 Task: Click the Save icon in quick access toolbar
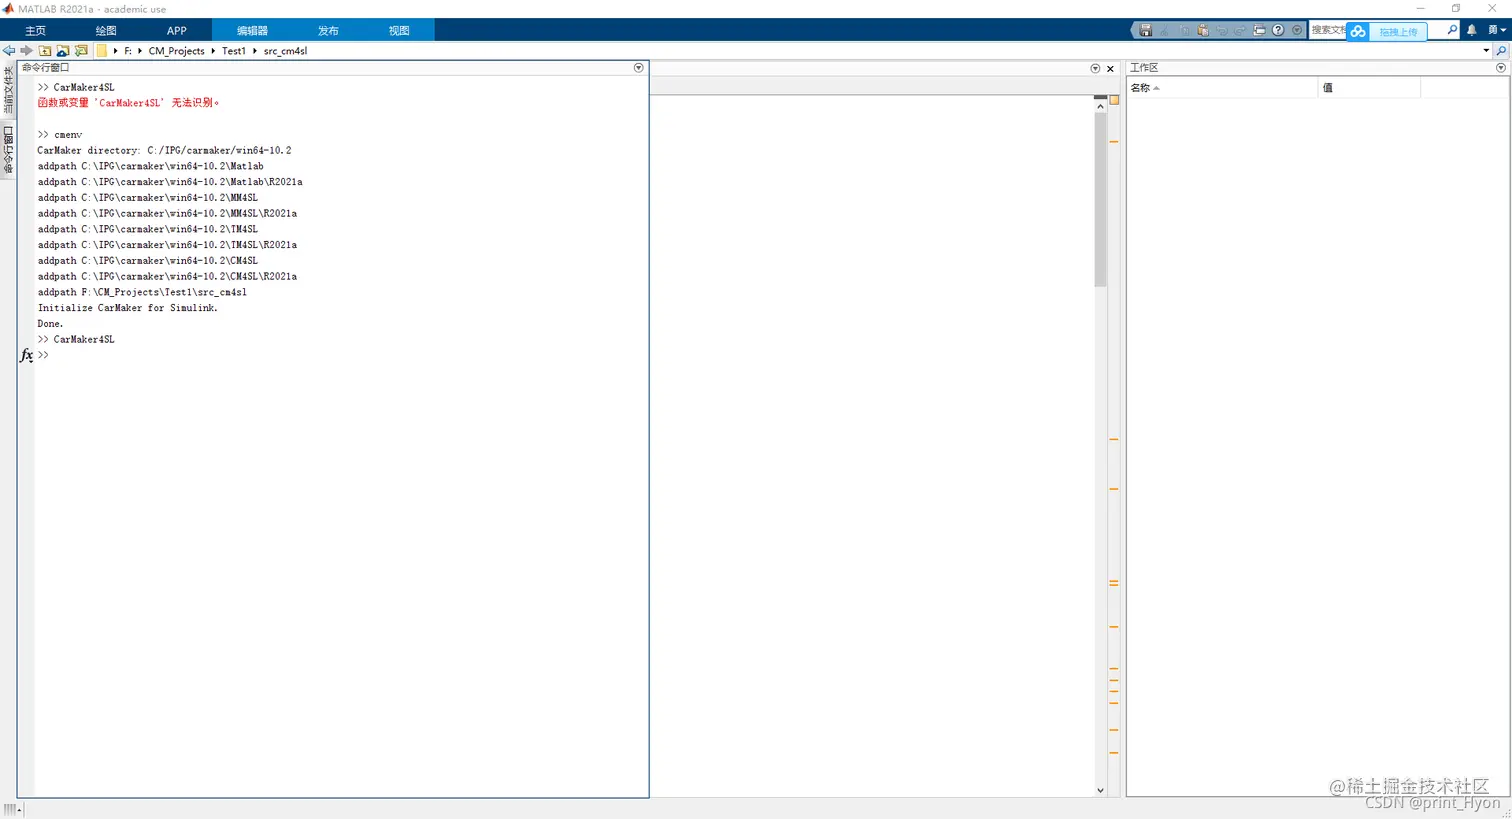1146,31
